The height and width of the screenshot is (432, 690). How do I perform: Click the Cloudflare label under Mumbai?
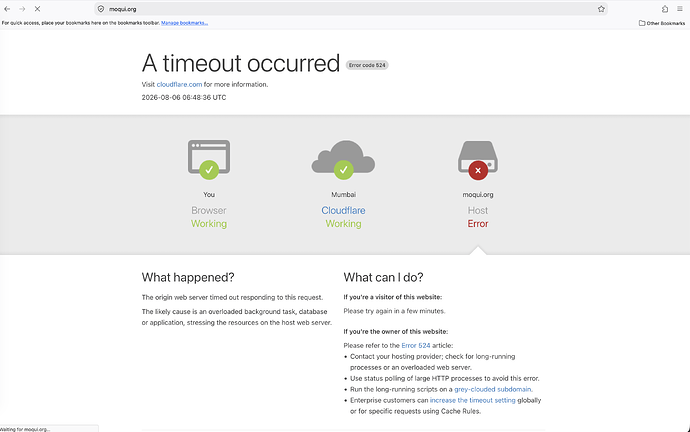343,210
